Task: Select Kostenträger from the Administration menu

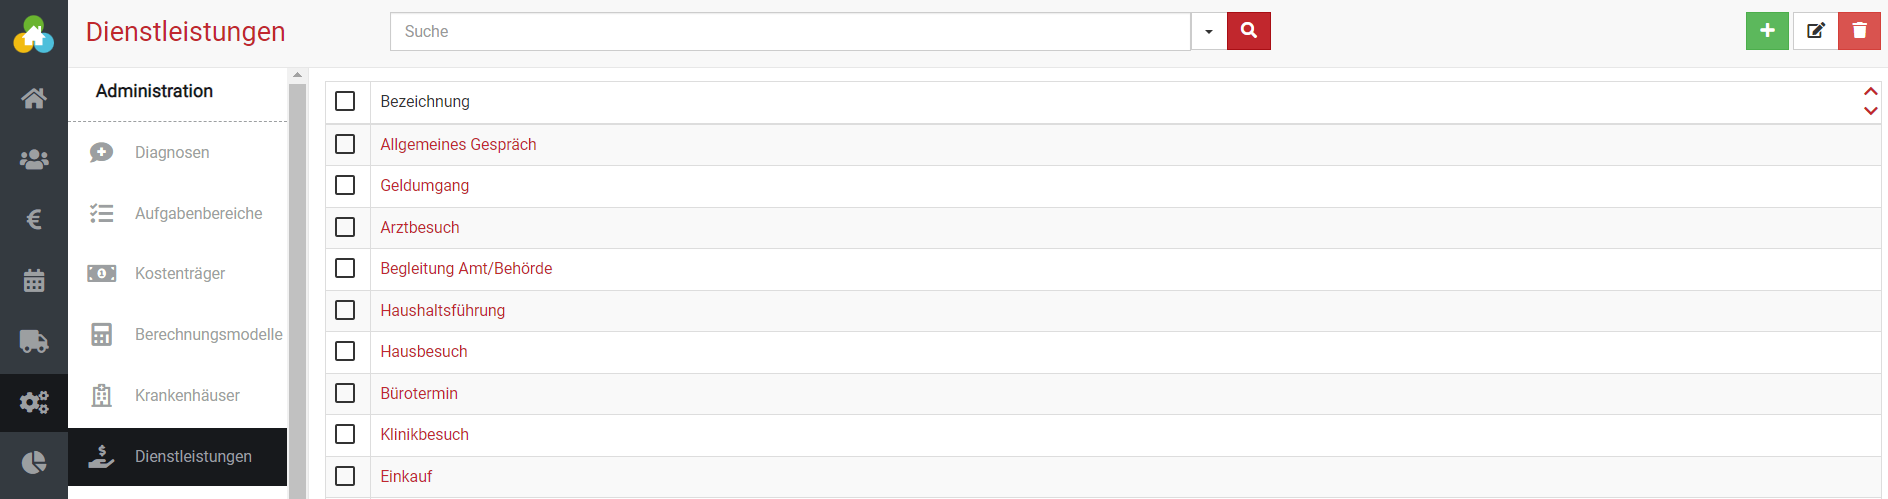Action: 180,273
